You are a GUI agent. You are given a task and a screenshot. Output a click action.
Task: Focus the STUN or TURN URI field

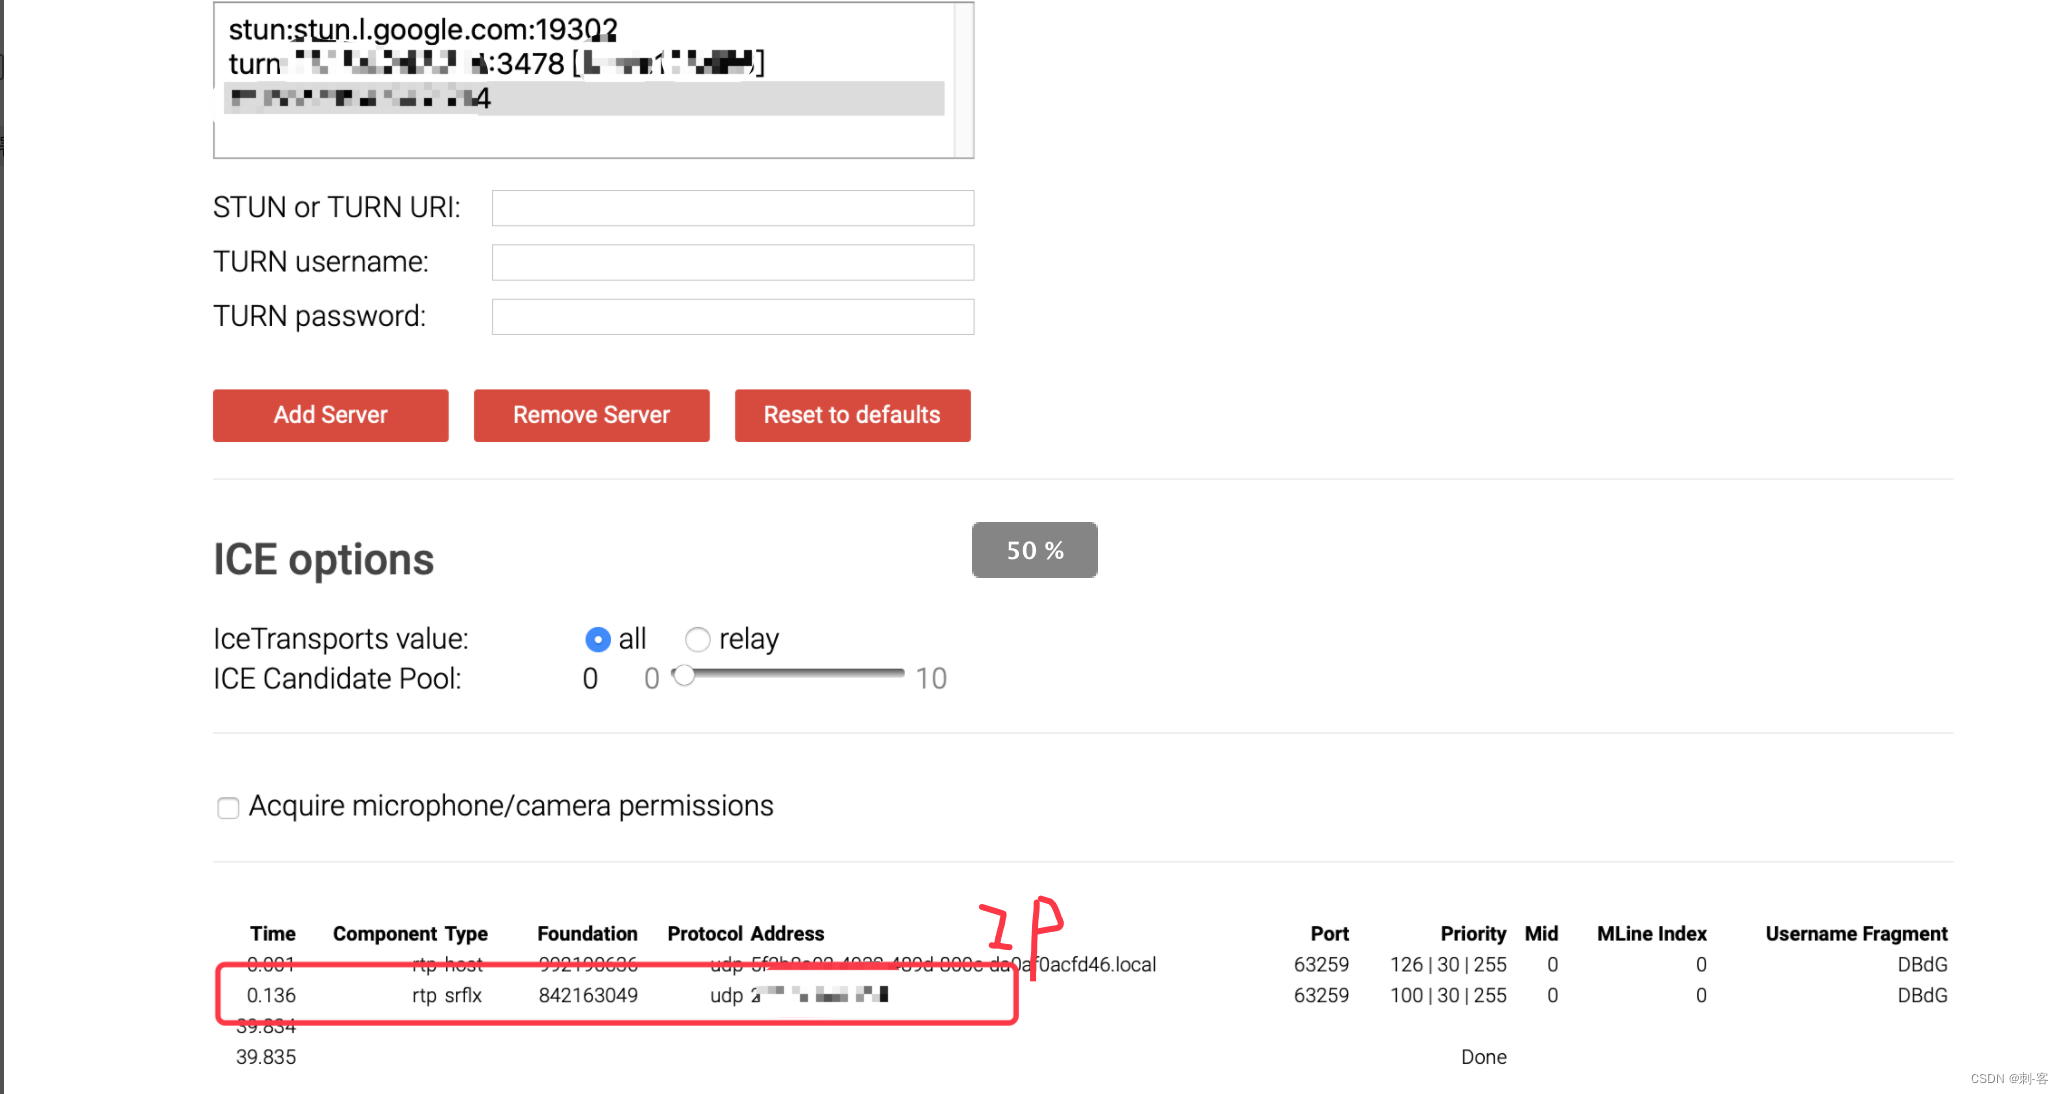[x=732, y=208]
